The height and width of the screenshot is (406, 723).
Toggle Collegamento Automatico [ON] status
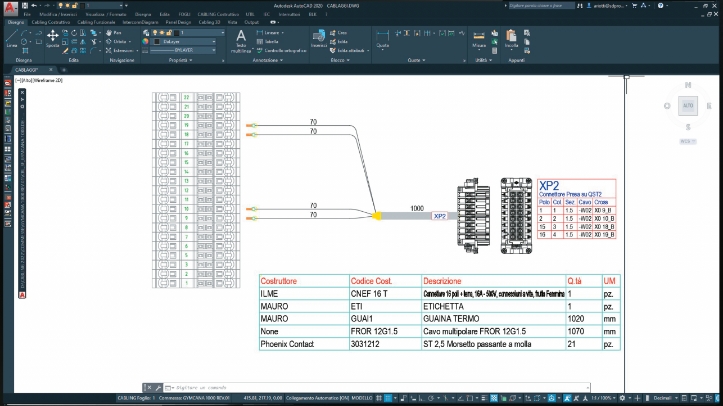(318, 398)
